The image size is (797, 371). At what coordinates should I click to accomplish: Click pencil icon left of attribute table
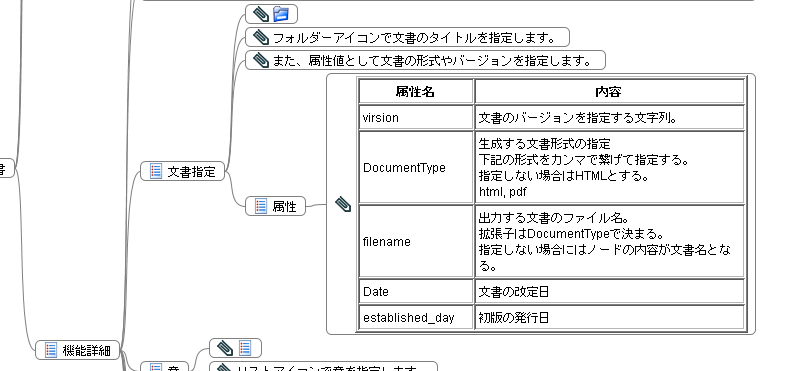click(343, 204)
